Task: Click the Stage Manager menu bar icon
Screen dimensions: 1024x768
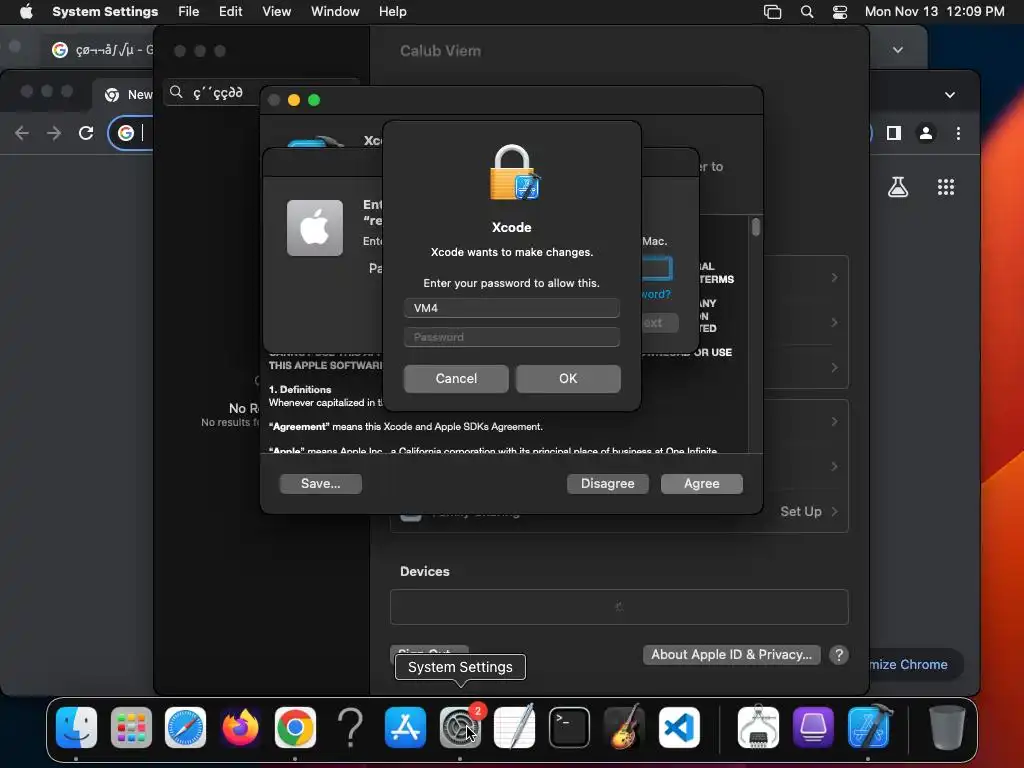Action: coord(773,11)
